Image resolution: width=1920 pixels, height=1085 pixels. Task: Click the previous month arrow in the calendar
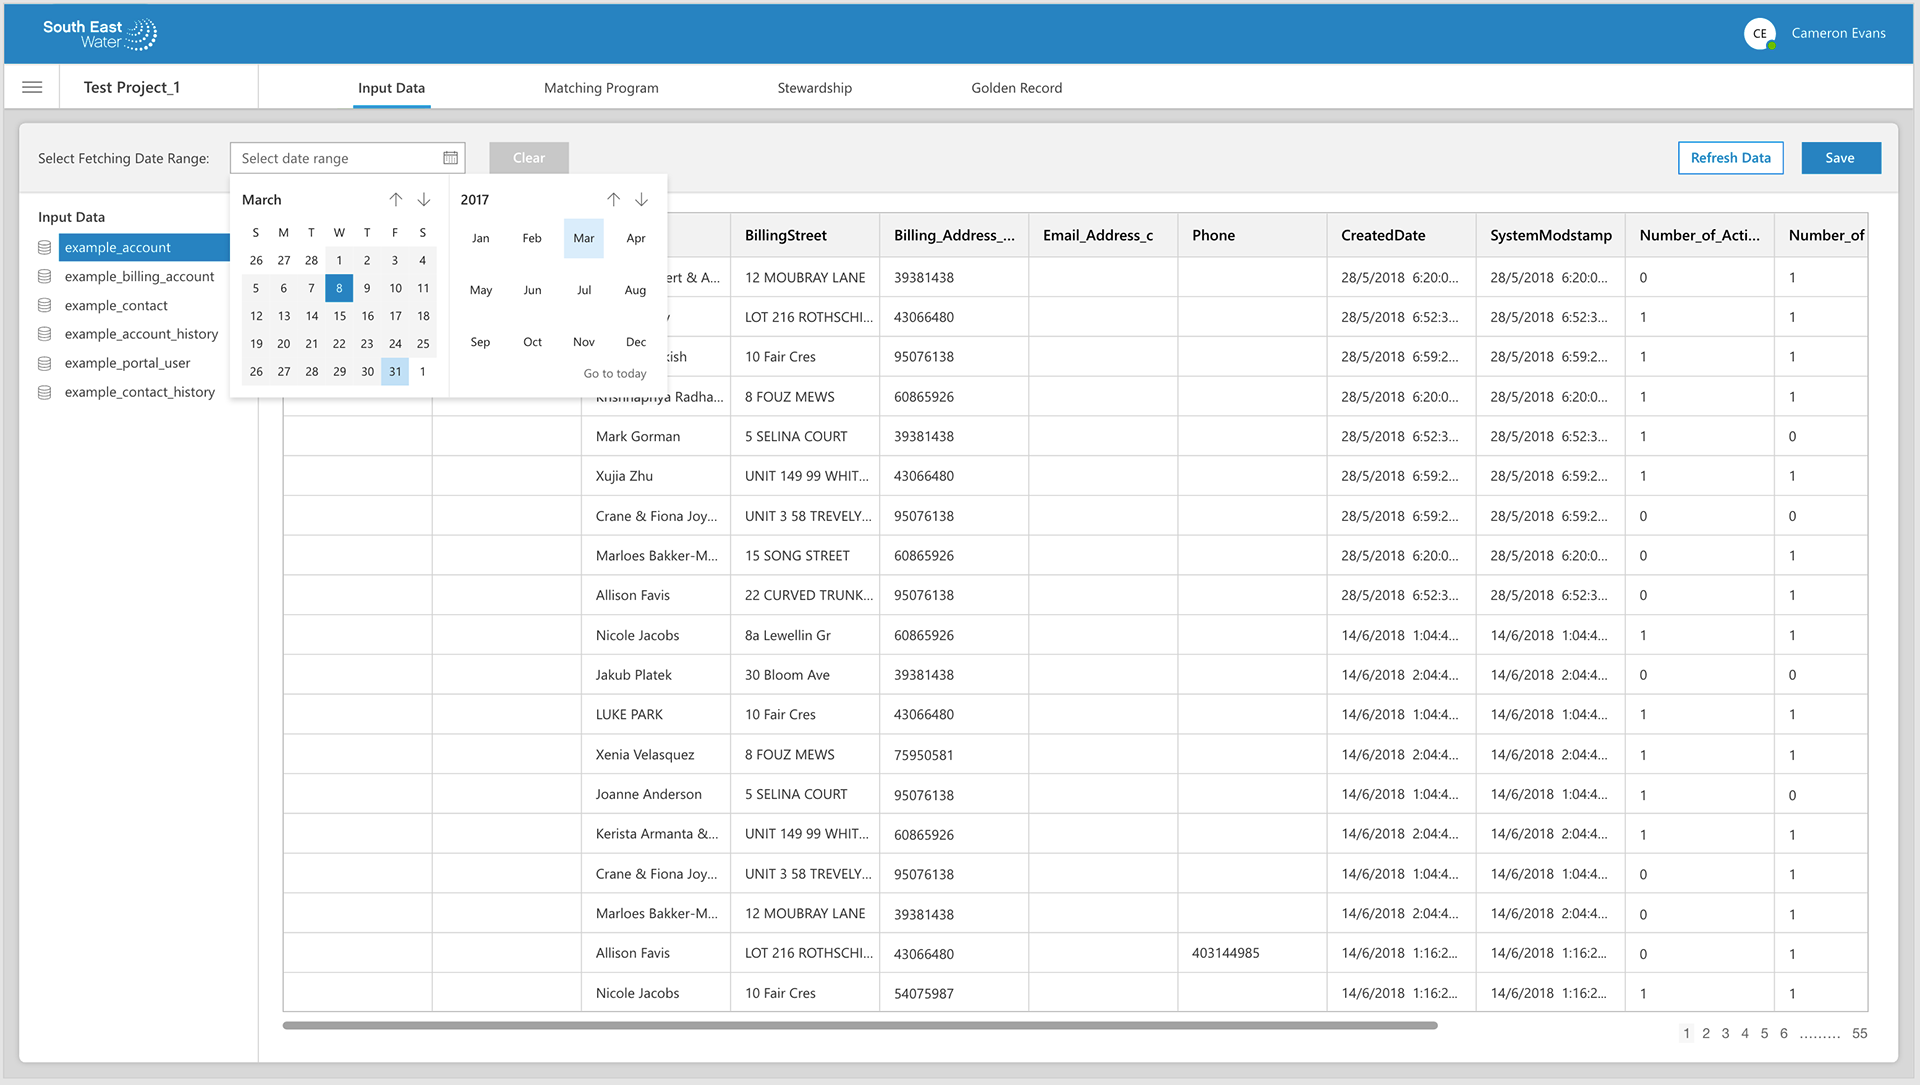tap(395, 199)
